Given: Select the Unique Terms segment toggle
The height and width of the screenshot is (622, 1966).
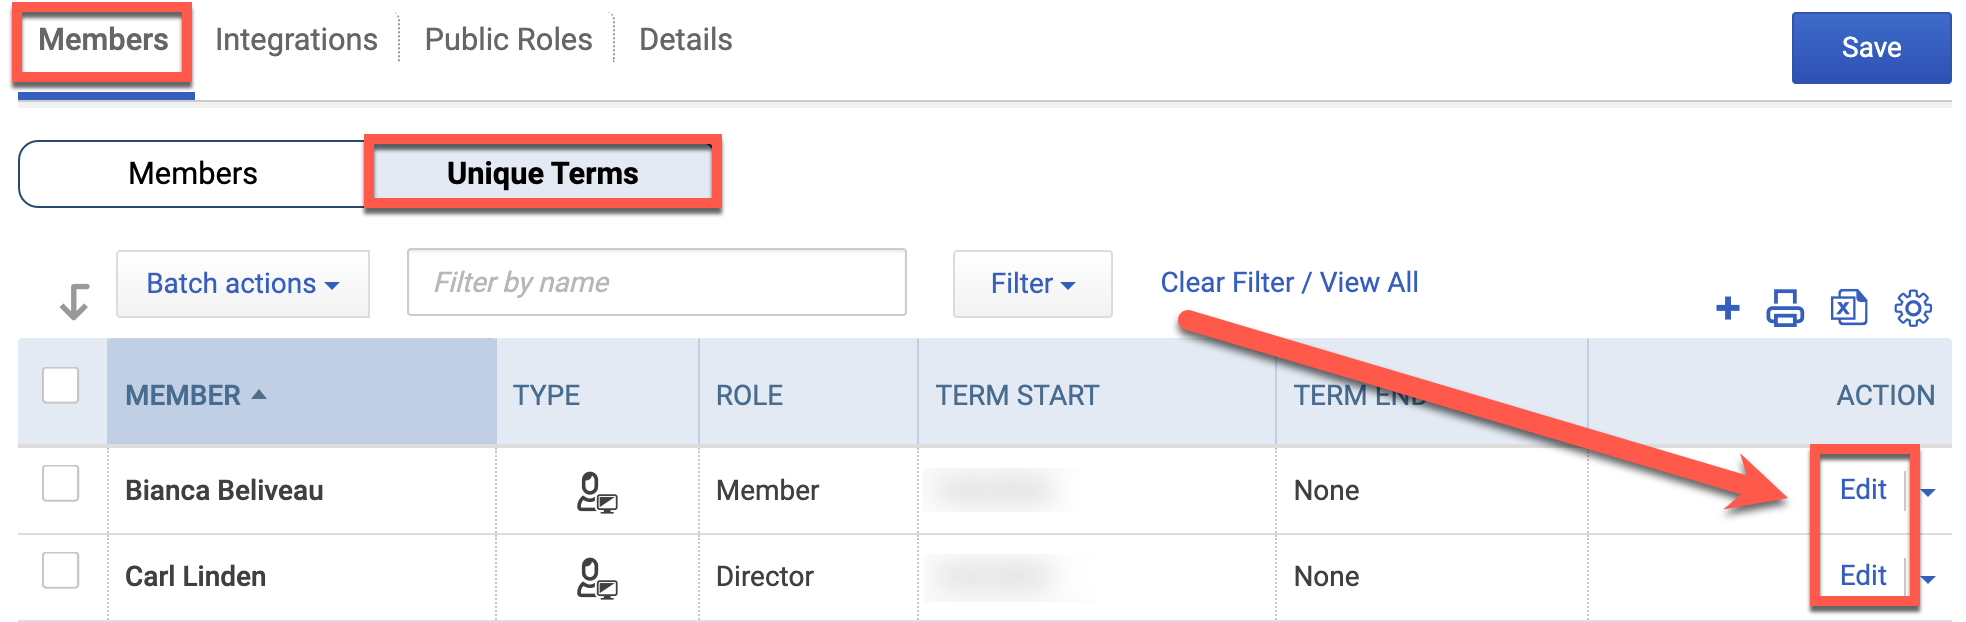Looking at the screenshot, I should click(542, 173).
